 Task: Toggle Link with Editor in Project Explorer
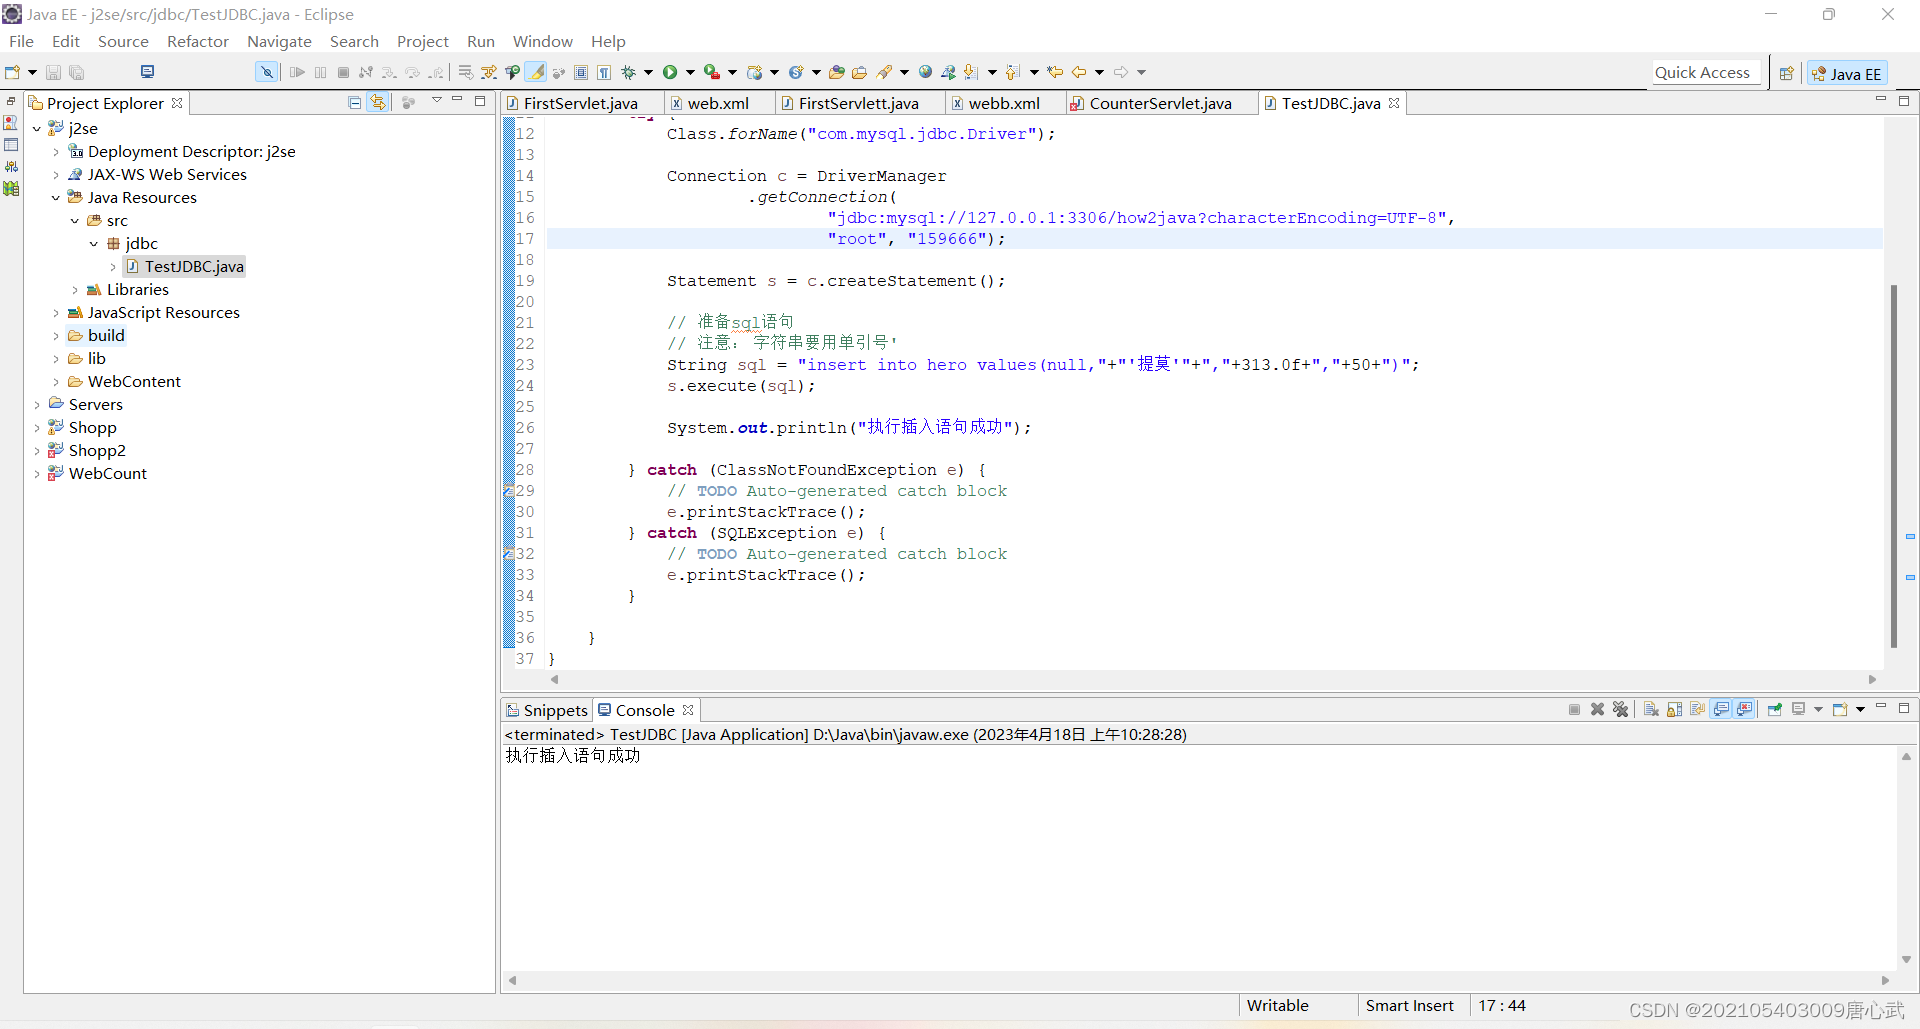pos(378,102)
